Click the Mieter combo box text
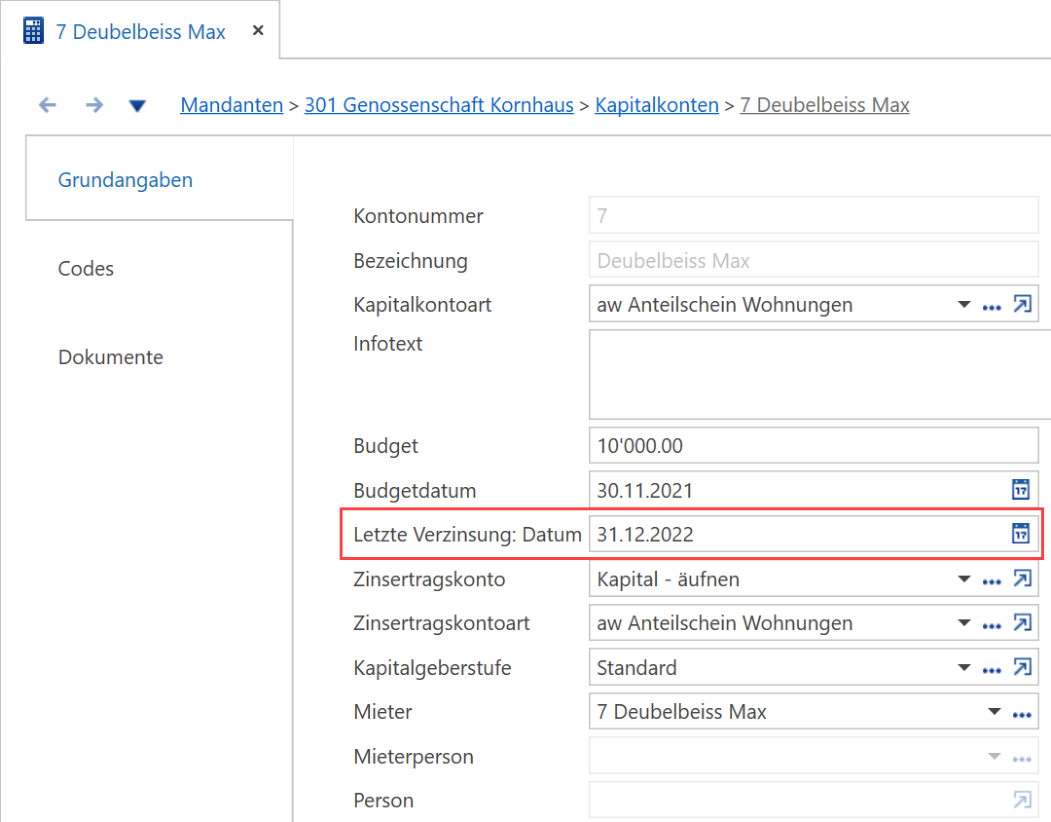Screen dimensions: 1051x822 coord(681,711)
